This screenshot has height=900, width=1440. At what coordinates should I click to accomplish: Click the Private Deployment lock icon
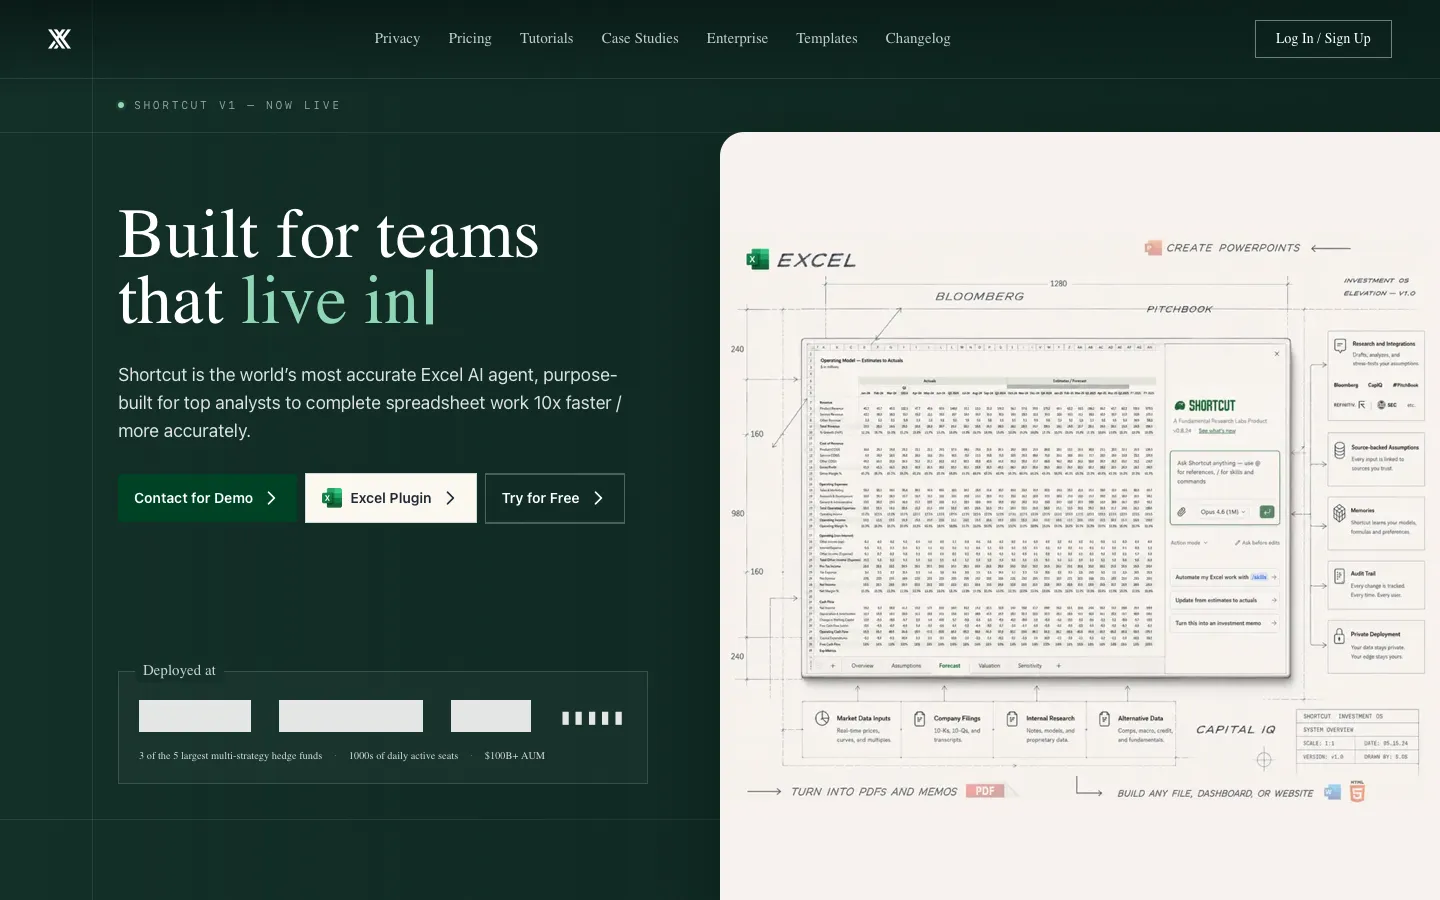click(1339, 636)
